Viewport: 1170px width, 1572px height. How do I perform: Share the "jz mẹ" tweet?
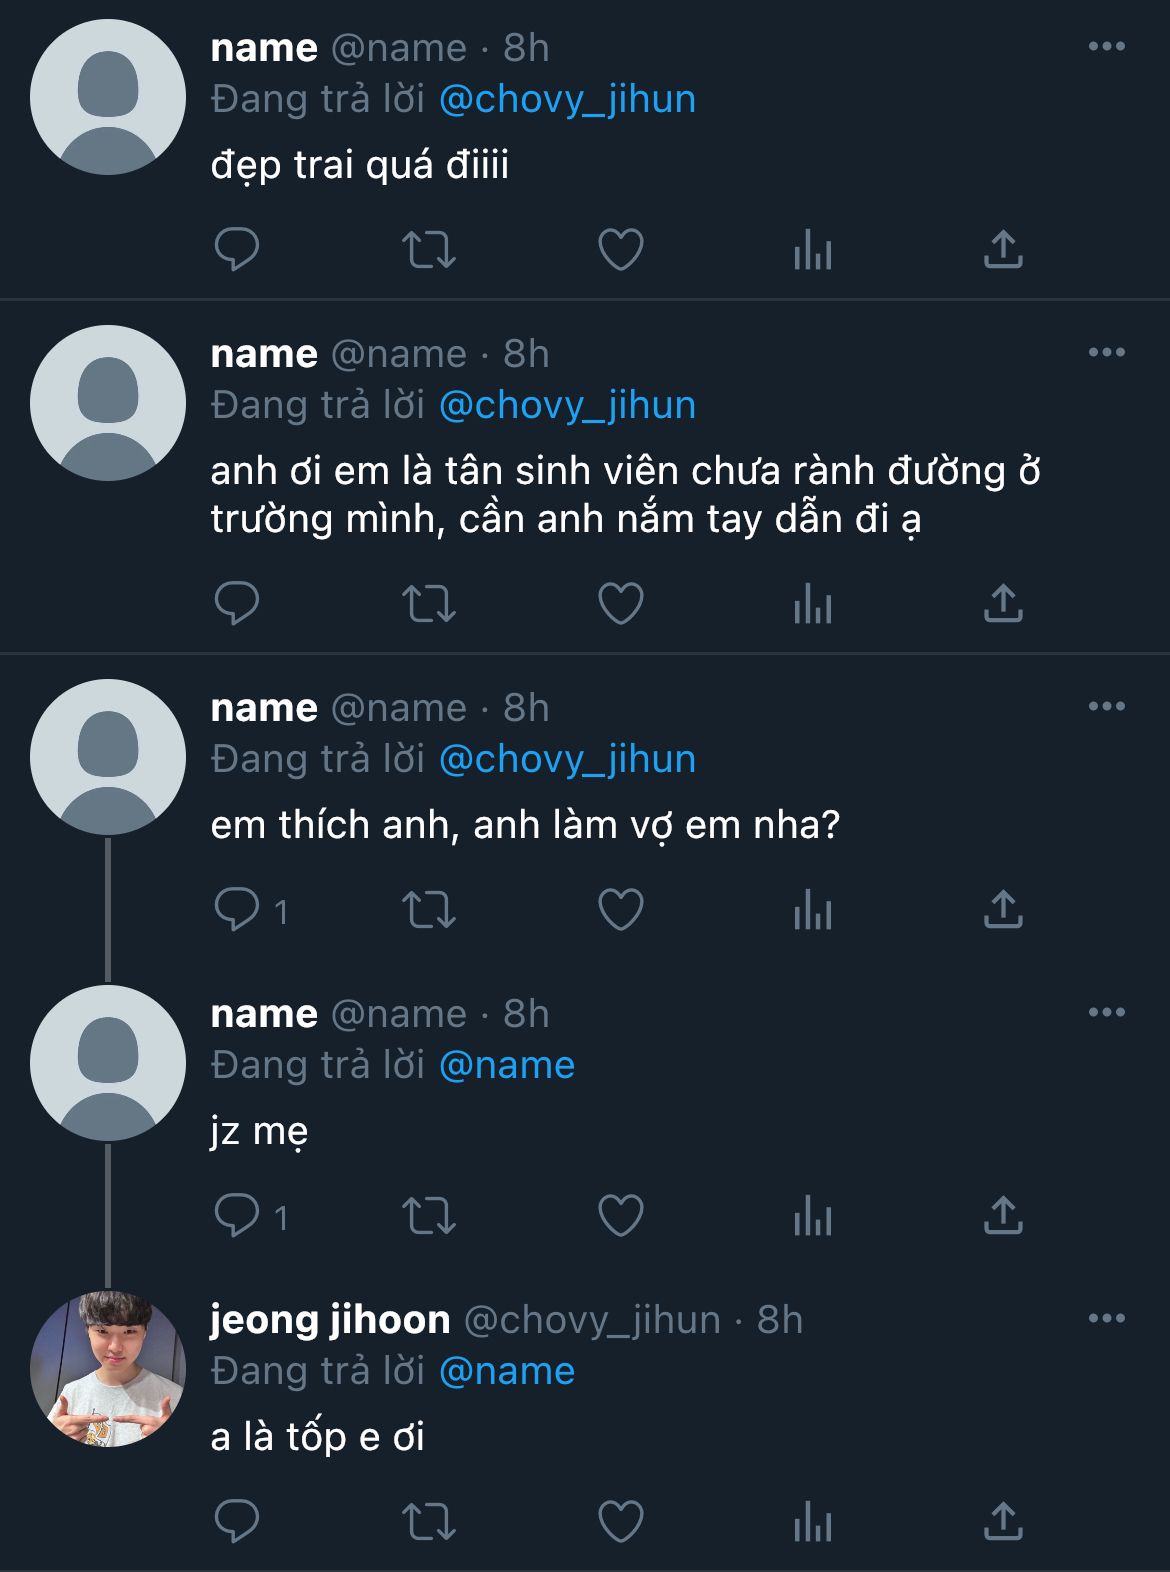1002,1215
